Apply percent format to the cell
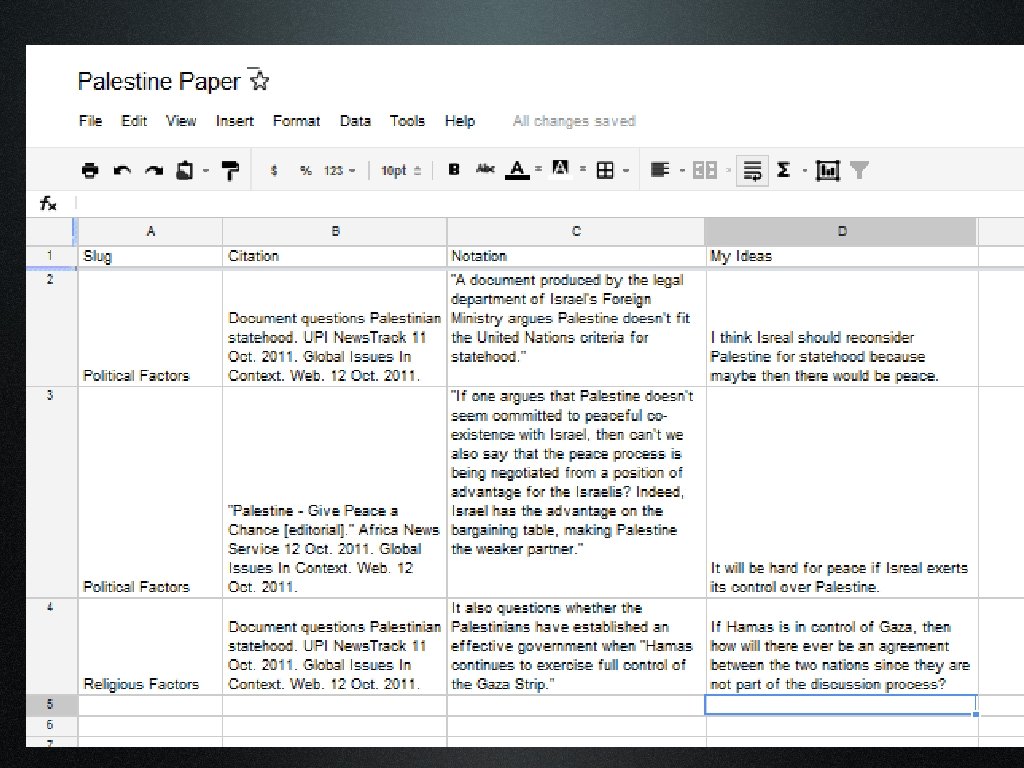 coord(305,171)
